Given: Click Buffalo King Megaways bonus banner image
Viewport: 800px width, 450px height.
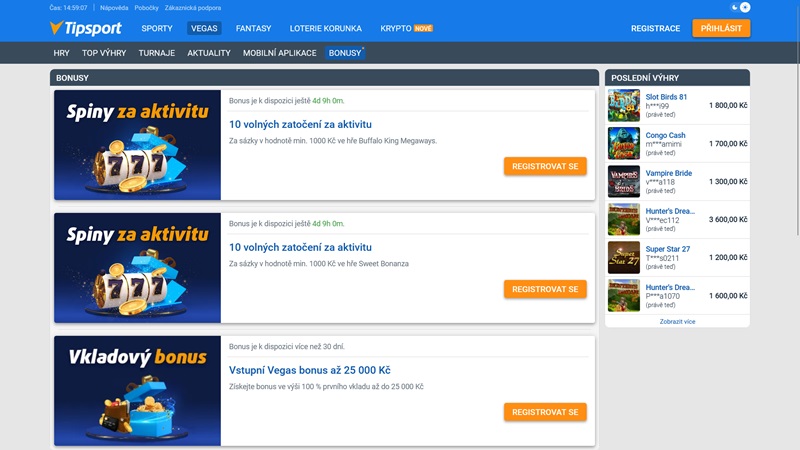Looking at the screenshot, I should click(x=137, y=145).
